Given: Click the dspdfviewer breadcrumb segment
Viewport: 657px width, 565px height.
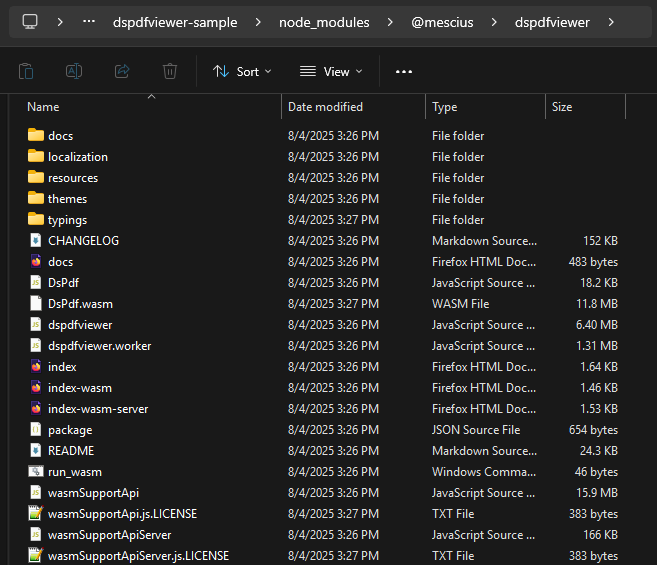Looking at the screenshot, I should pos(552,22).
